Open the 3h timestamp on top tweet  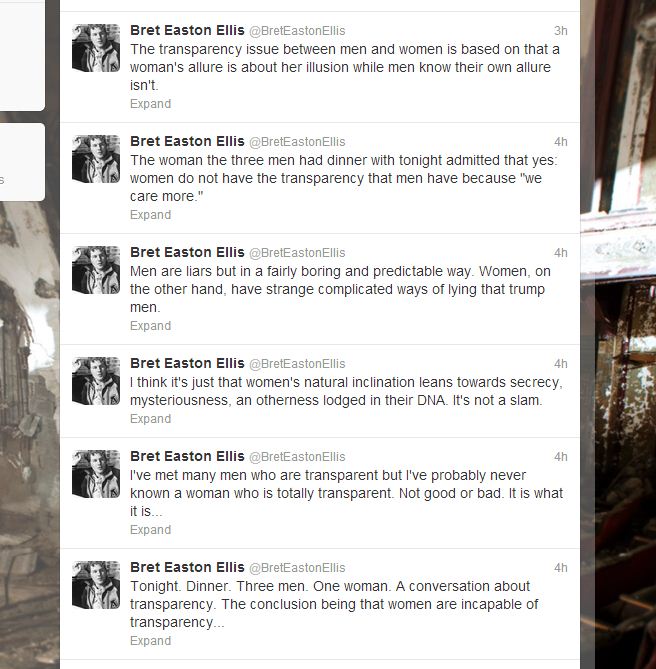(560, 31)
